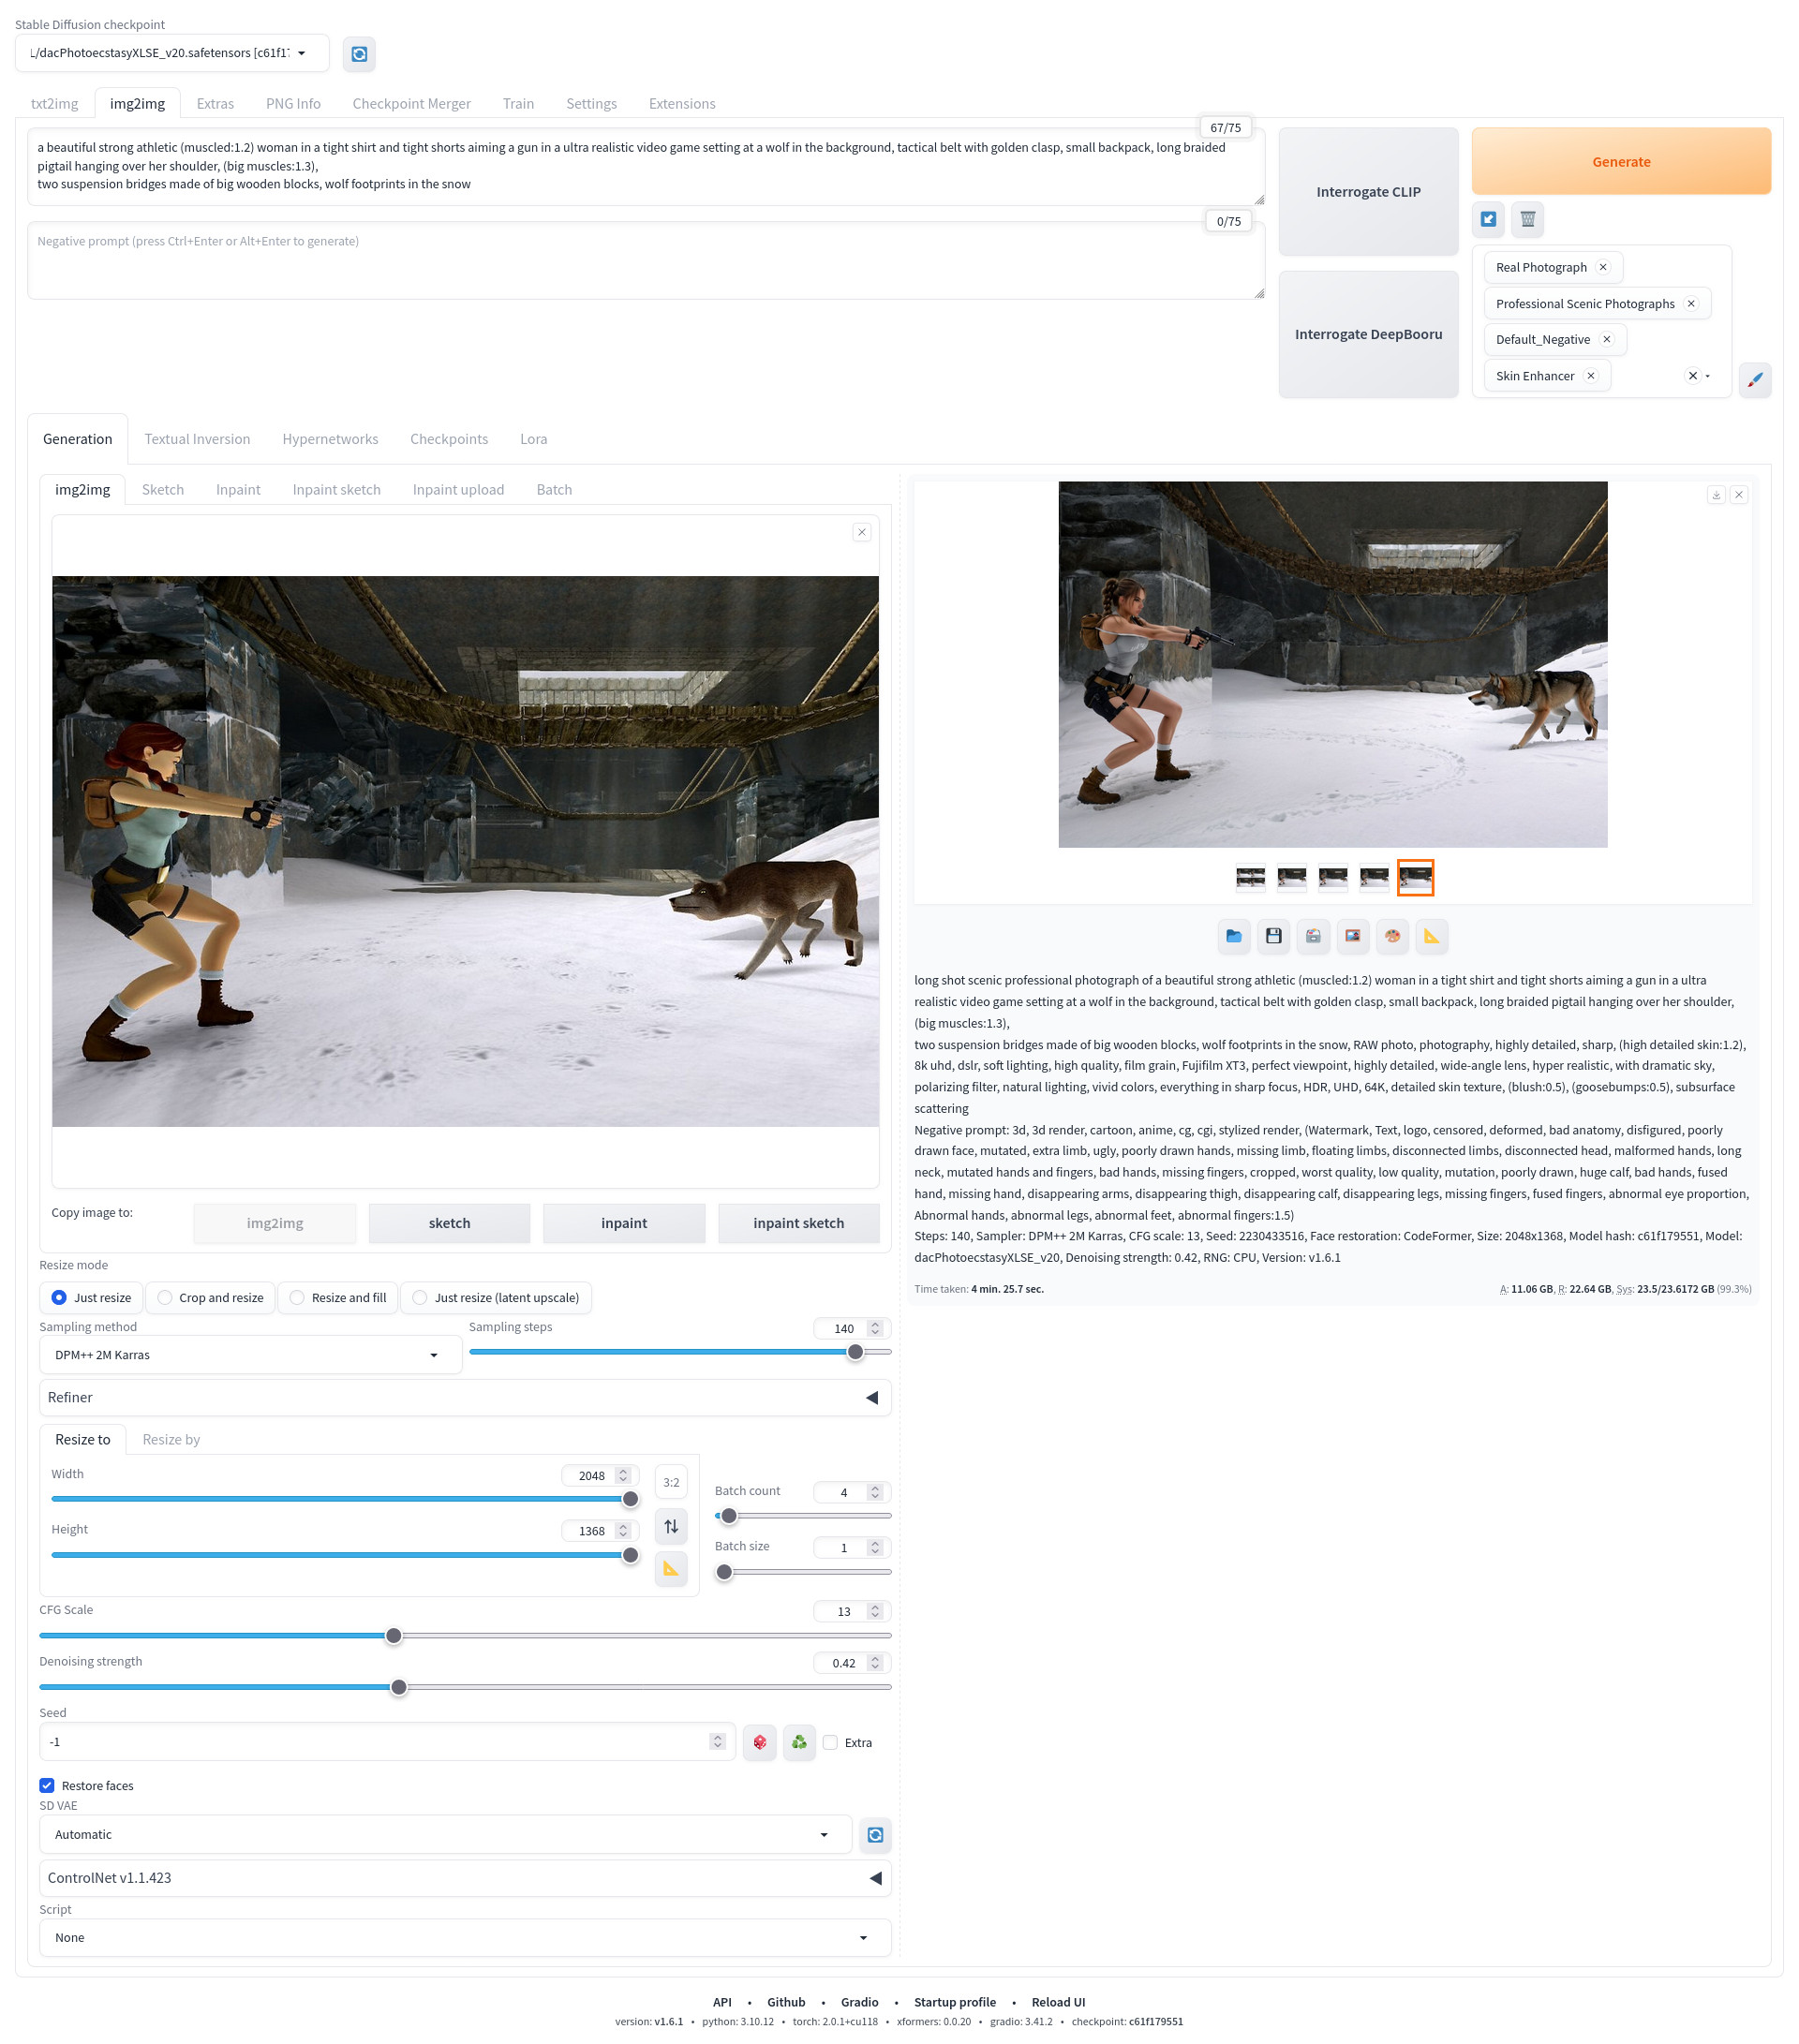Click the 3:2 aspect ratio button
The width and height of the screenshot is (1799, 2044).
click(x=671, y=1483)
